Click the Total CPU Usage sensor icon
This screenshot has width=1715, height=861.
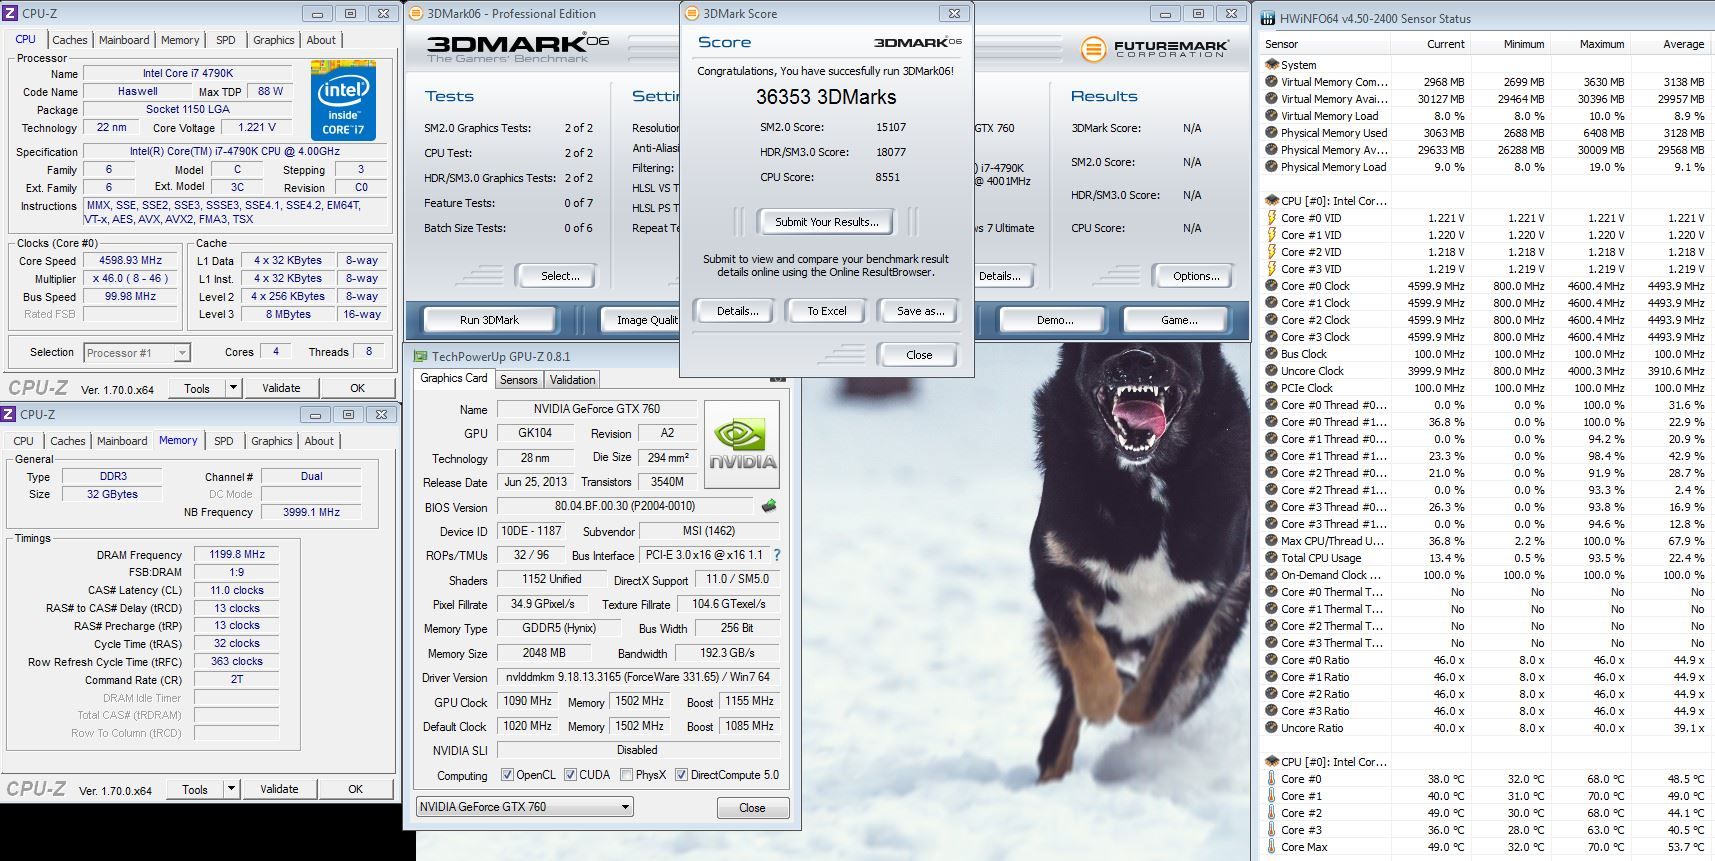click(1272, 558)
